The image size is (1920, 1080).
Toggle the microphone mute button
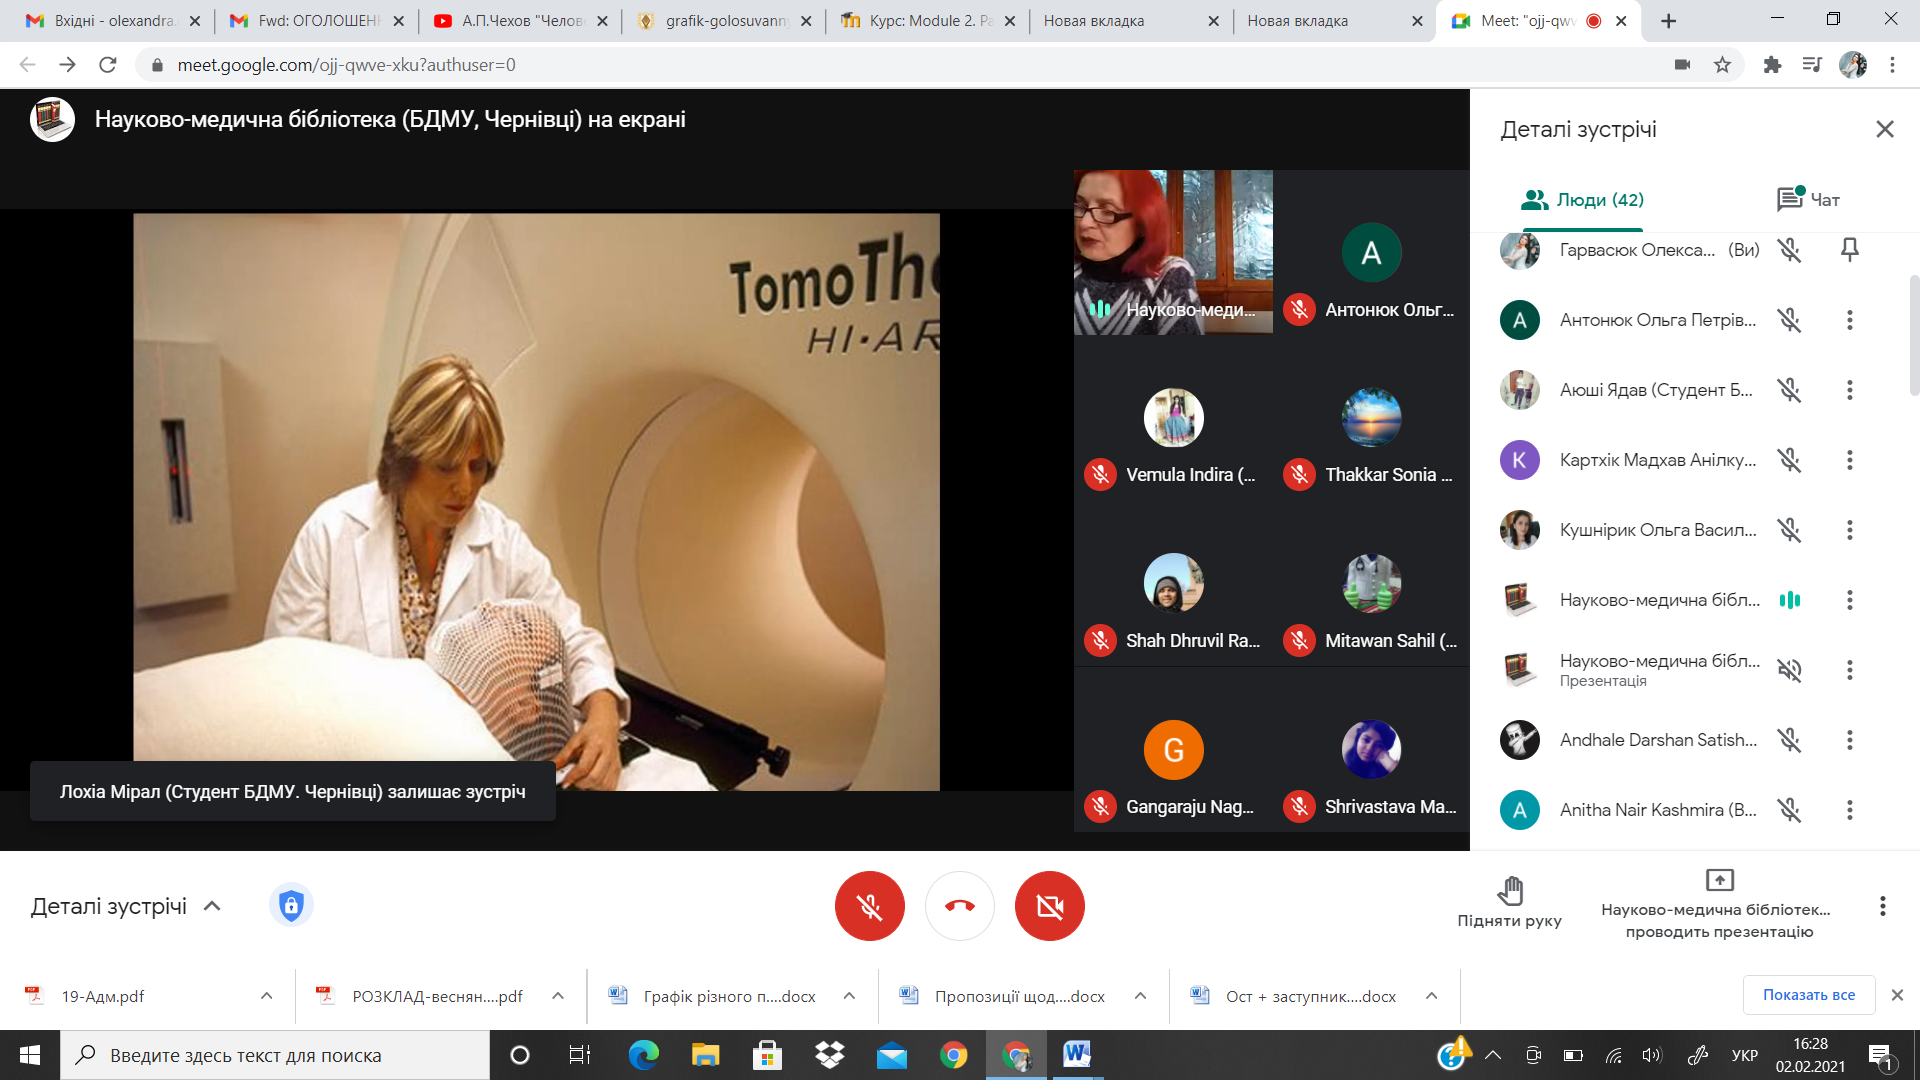pos(869,906)
